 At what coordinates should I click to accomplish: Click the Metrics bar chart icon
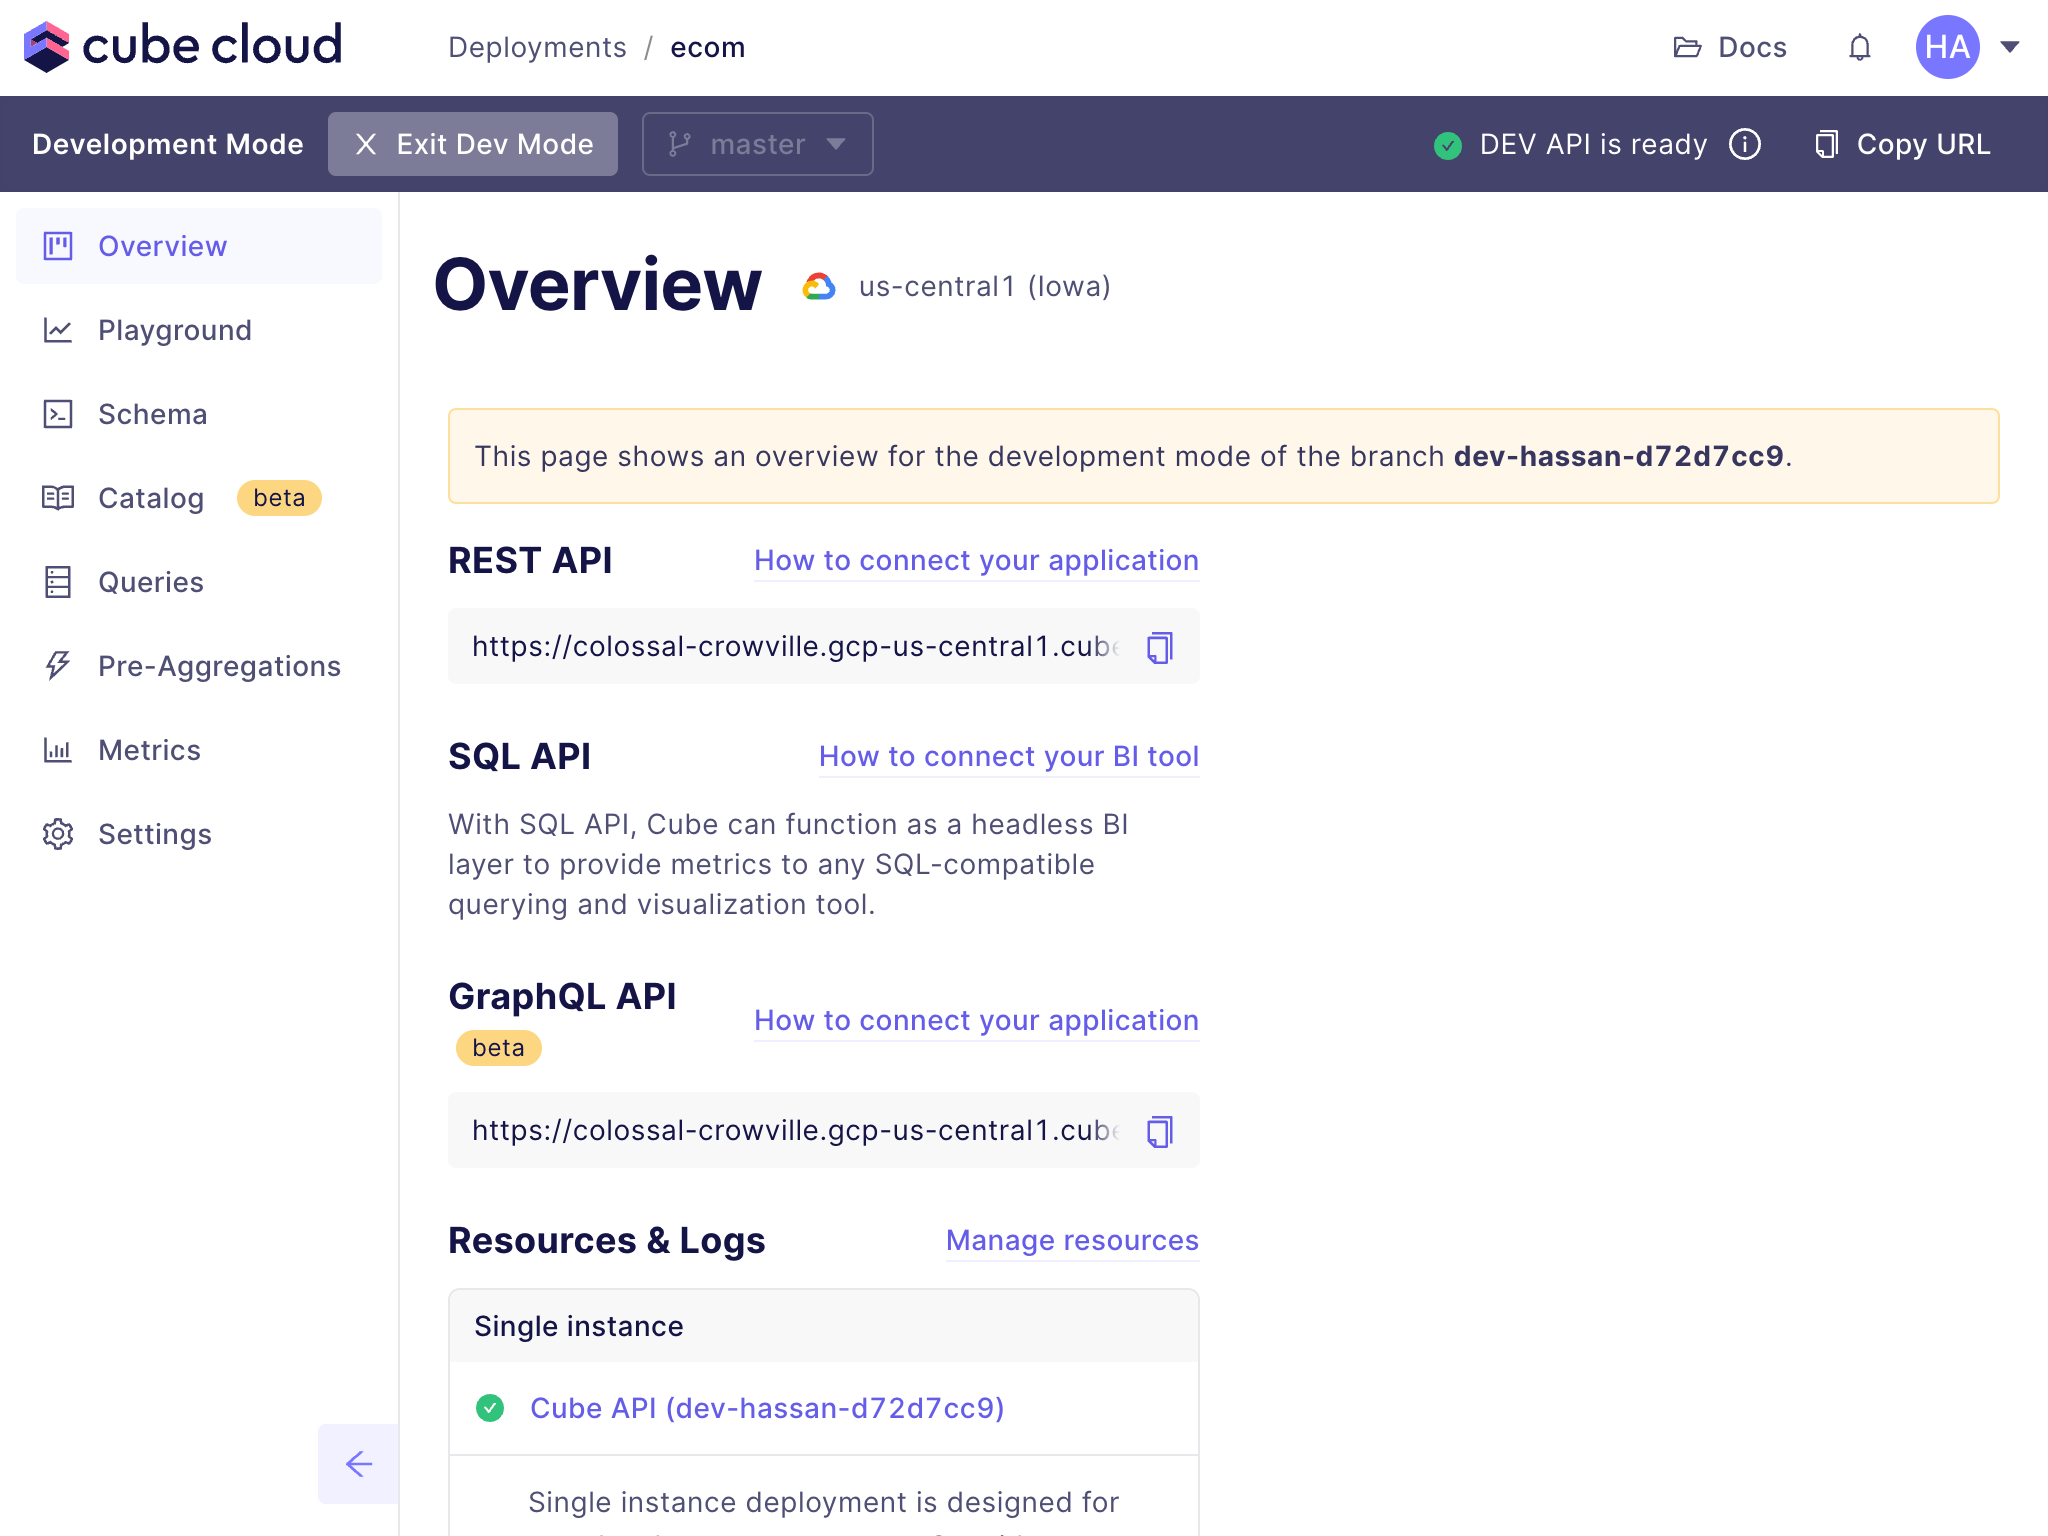coord(58,750)
